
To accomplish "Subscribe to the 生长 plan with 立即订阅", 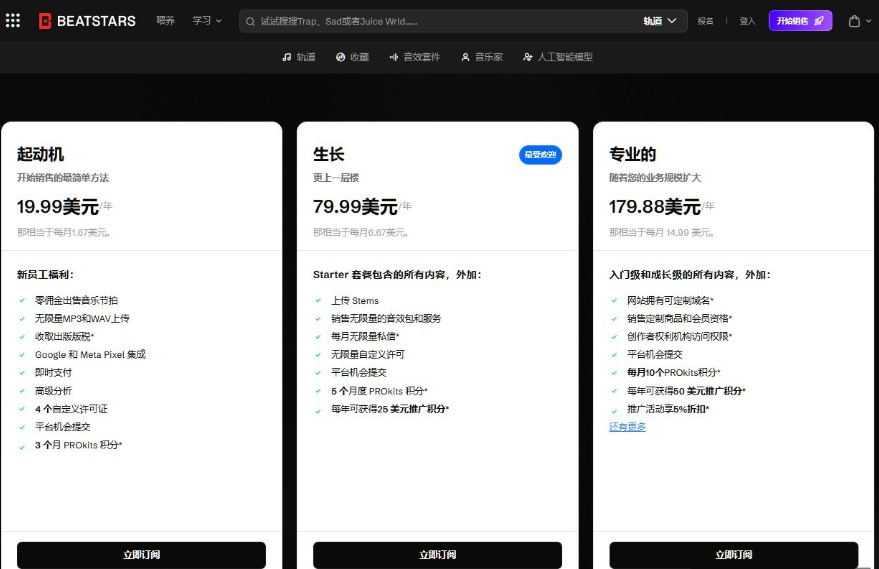I will point(437,555).
